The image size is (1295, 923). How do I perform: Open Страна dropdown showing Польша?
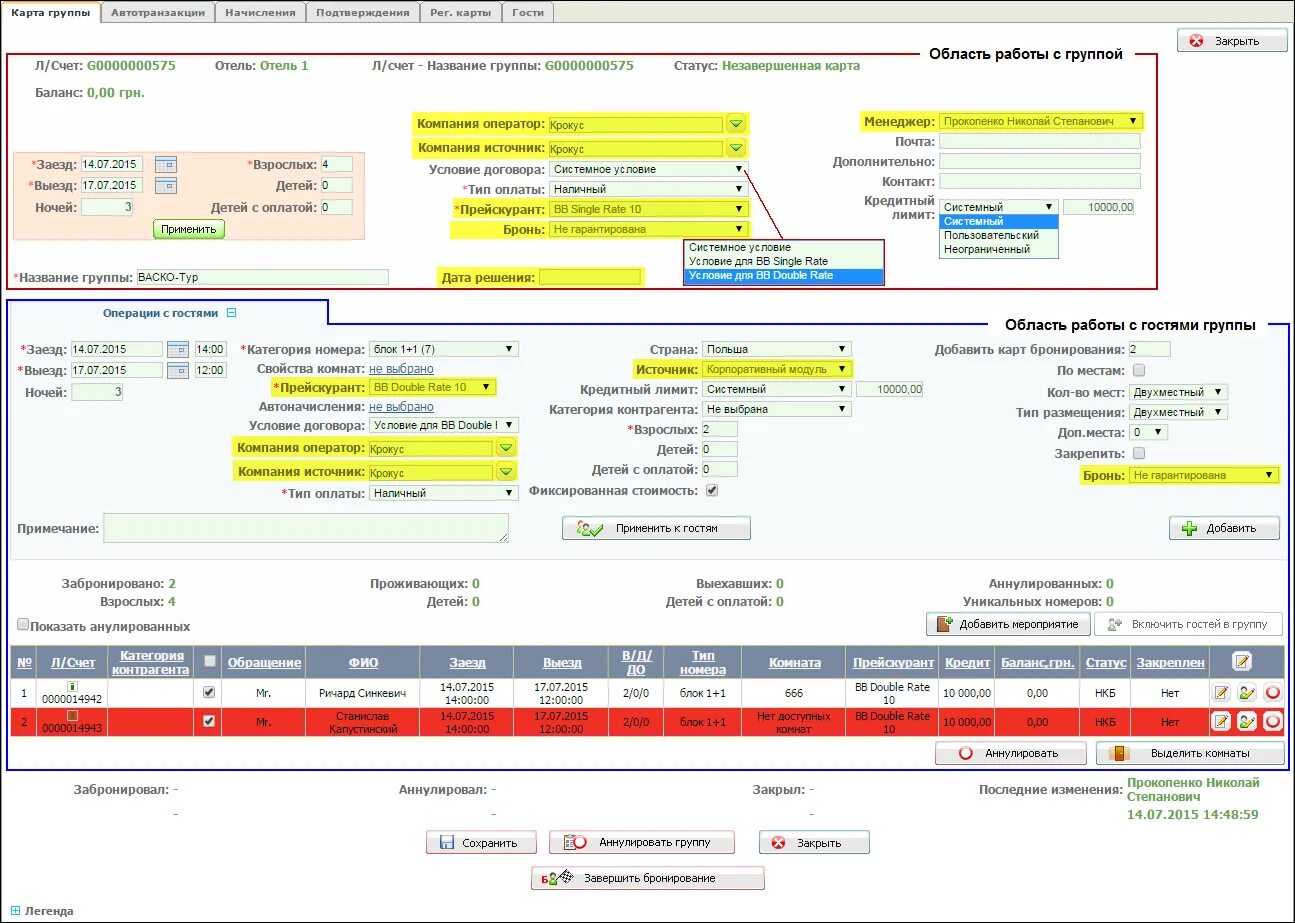point(776,349)
